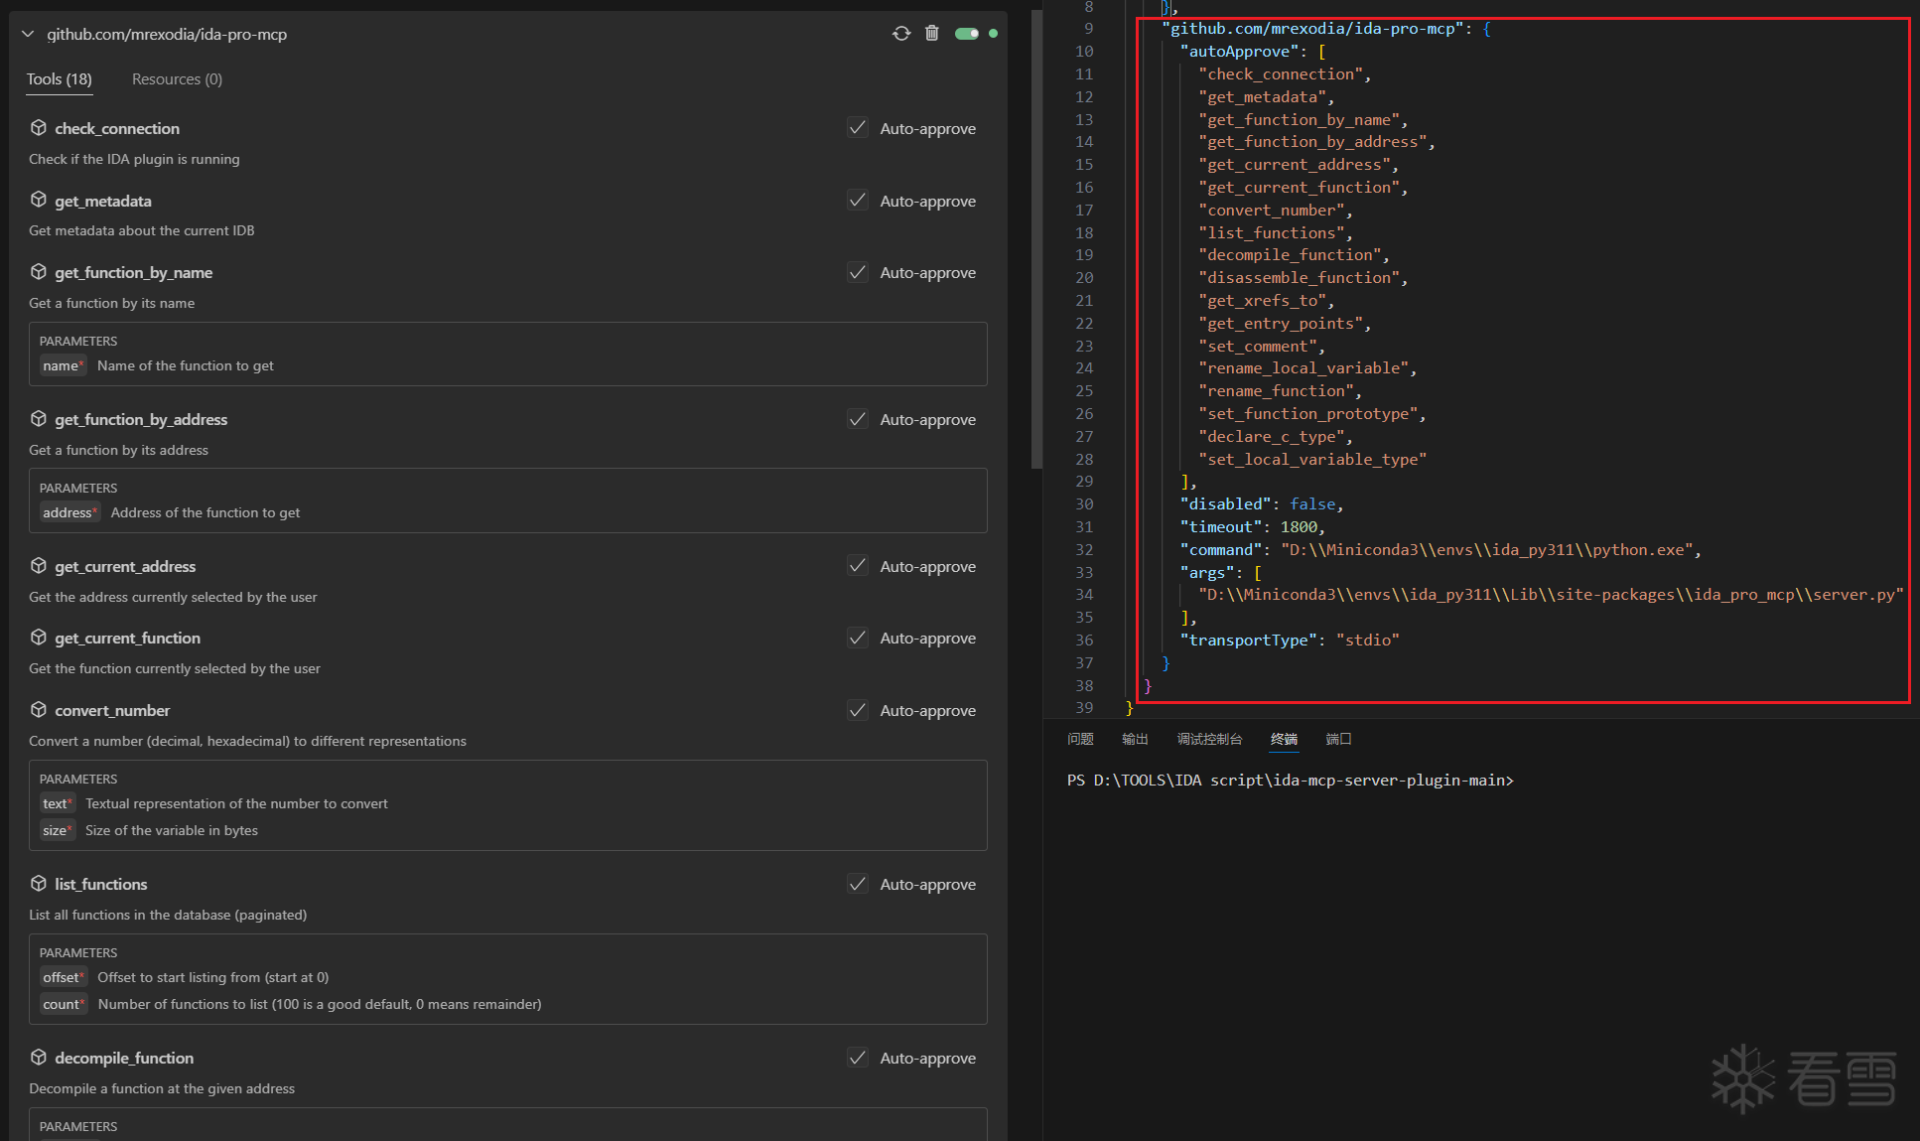
Task: Click the "rename_function" string in the JSON
Action: click(1275, 391)
